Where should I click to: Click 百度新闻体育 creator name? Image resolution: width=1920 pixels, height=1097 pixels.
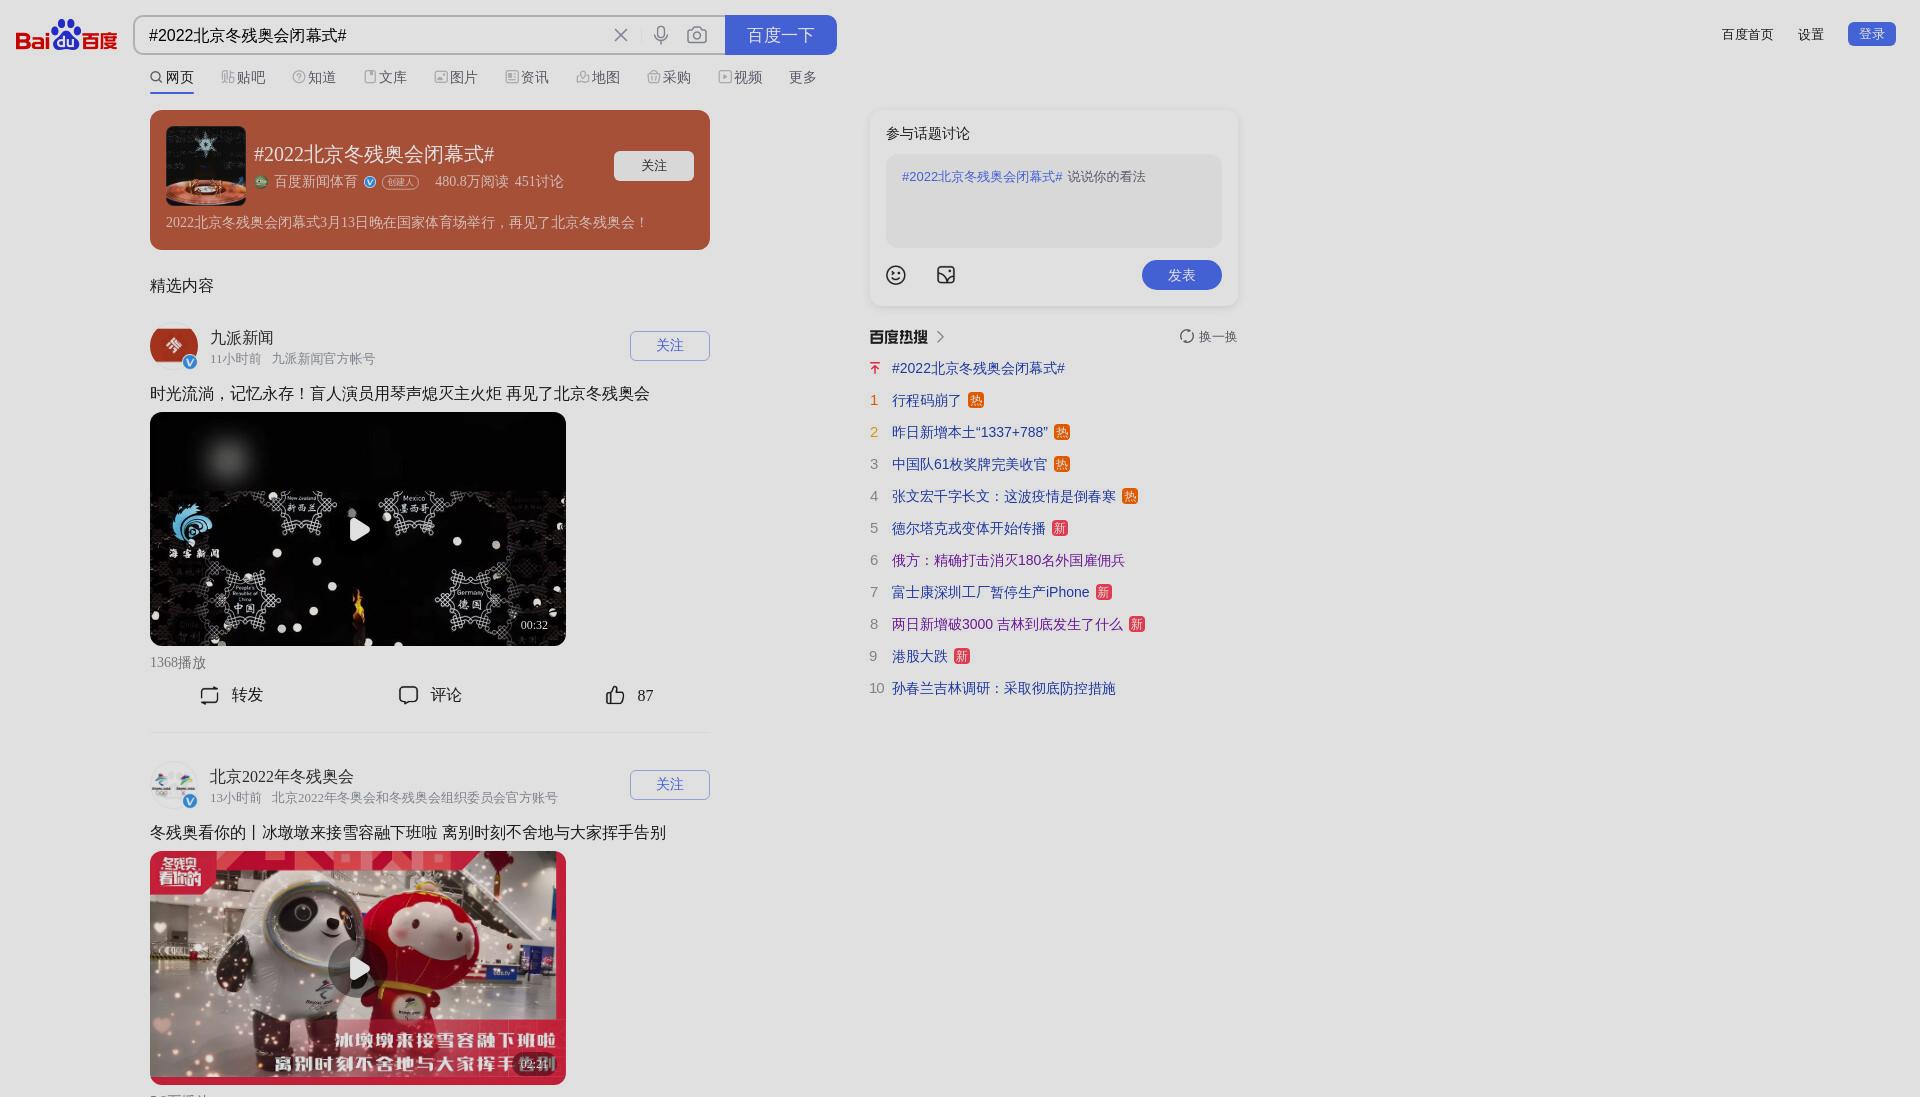coord(316,182)
